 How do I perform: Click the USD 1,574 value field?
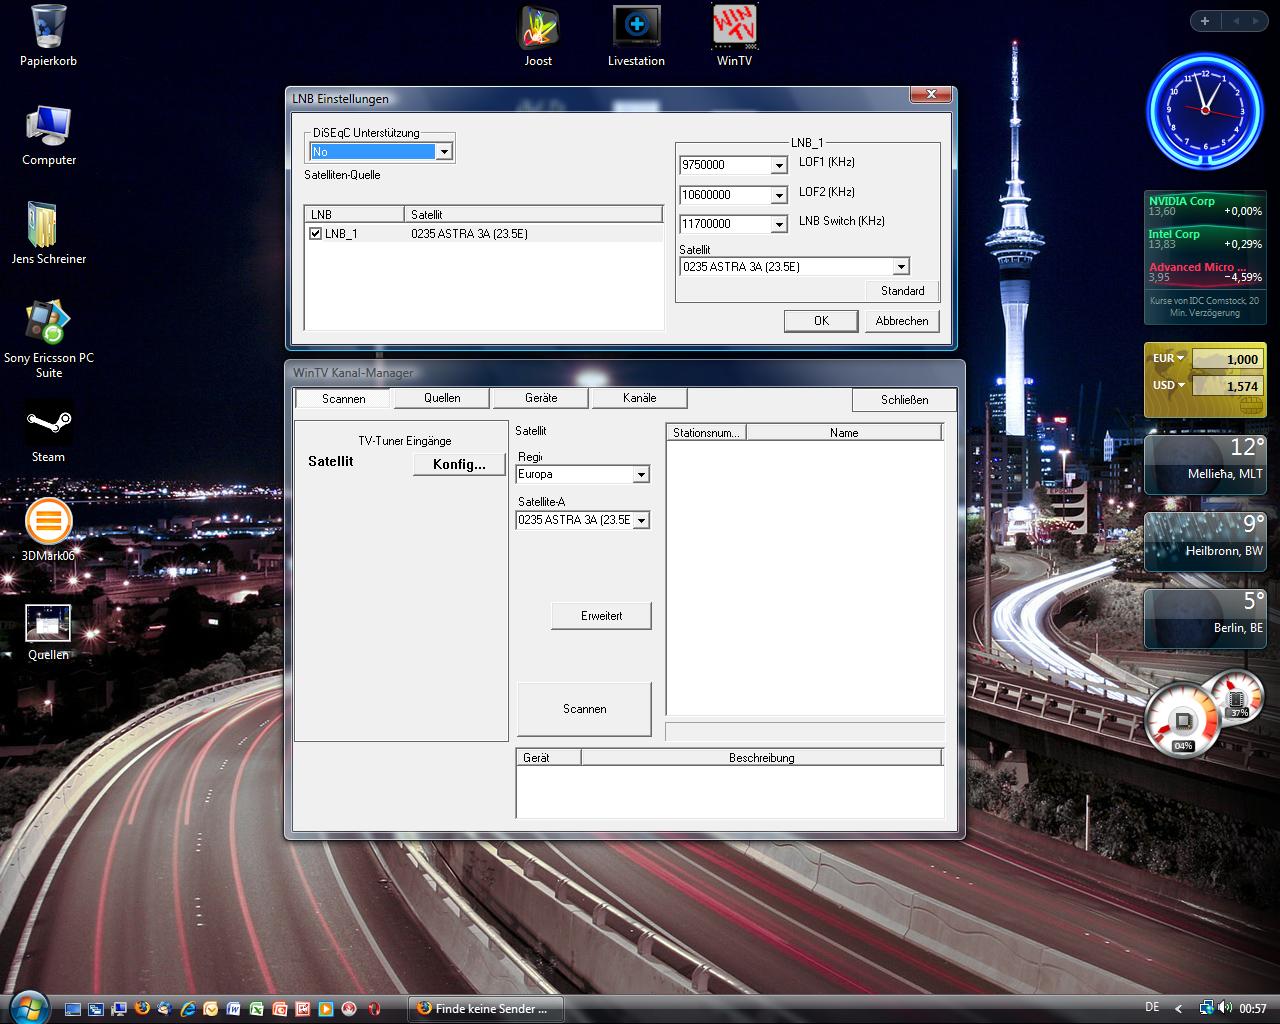coord(1227,386)
